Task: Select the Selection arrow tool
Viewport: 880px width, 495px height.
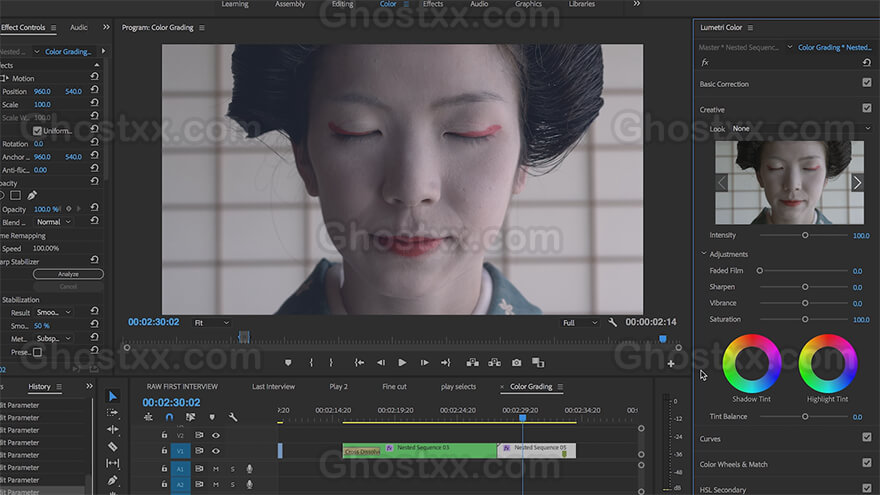Action: coord(113,396)
